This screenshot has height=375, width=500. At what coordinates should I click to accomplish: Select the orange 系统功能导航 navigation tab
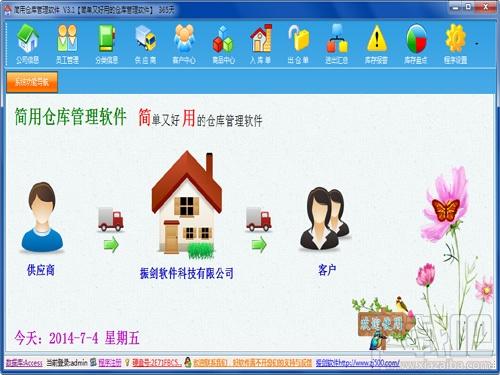pos(32,82)
